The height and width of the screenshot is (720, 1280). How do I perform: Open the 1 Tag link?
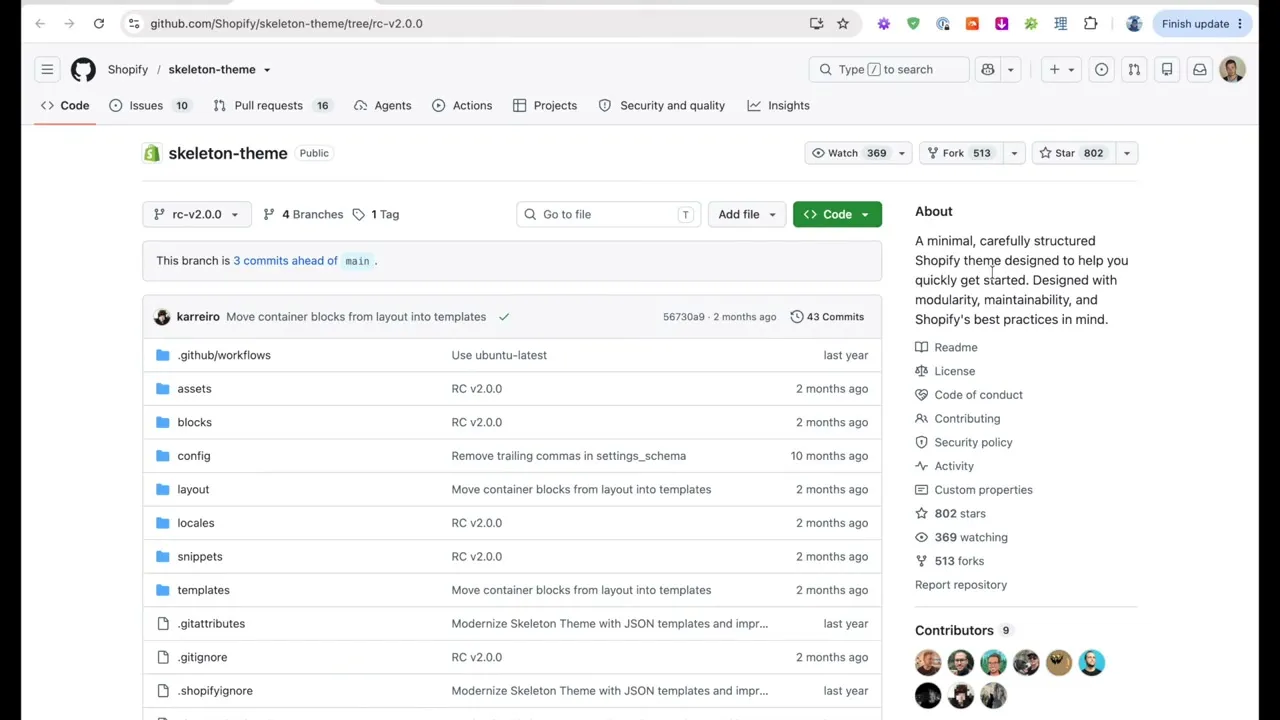[x=375, y=214]
